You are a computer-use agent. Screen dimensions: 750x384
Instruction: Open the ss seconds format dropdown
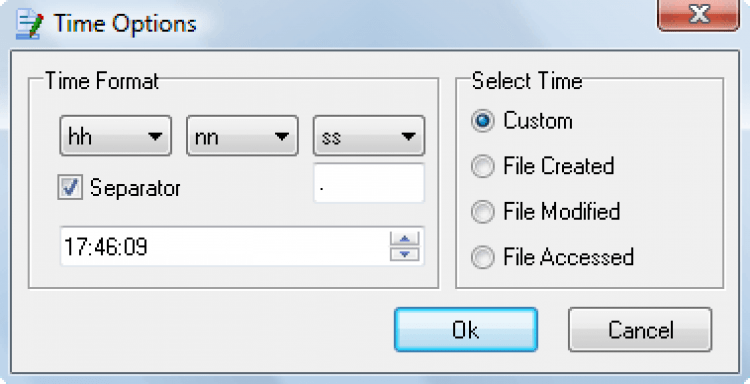(x=369, y=136)
